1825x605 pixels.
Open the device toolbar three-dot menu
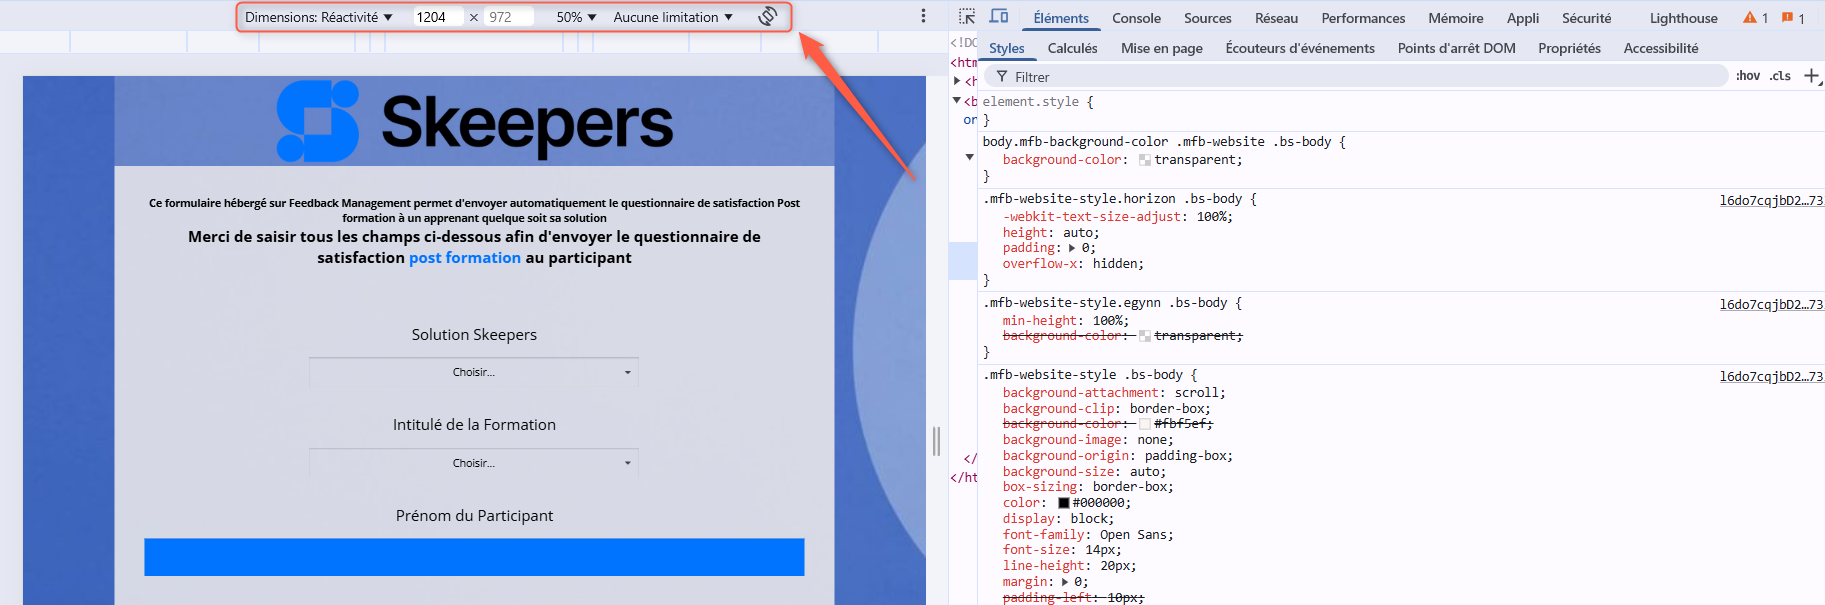pyautogui.click(x=923, y=16)
